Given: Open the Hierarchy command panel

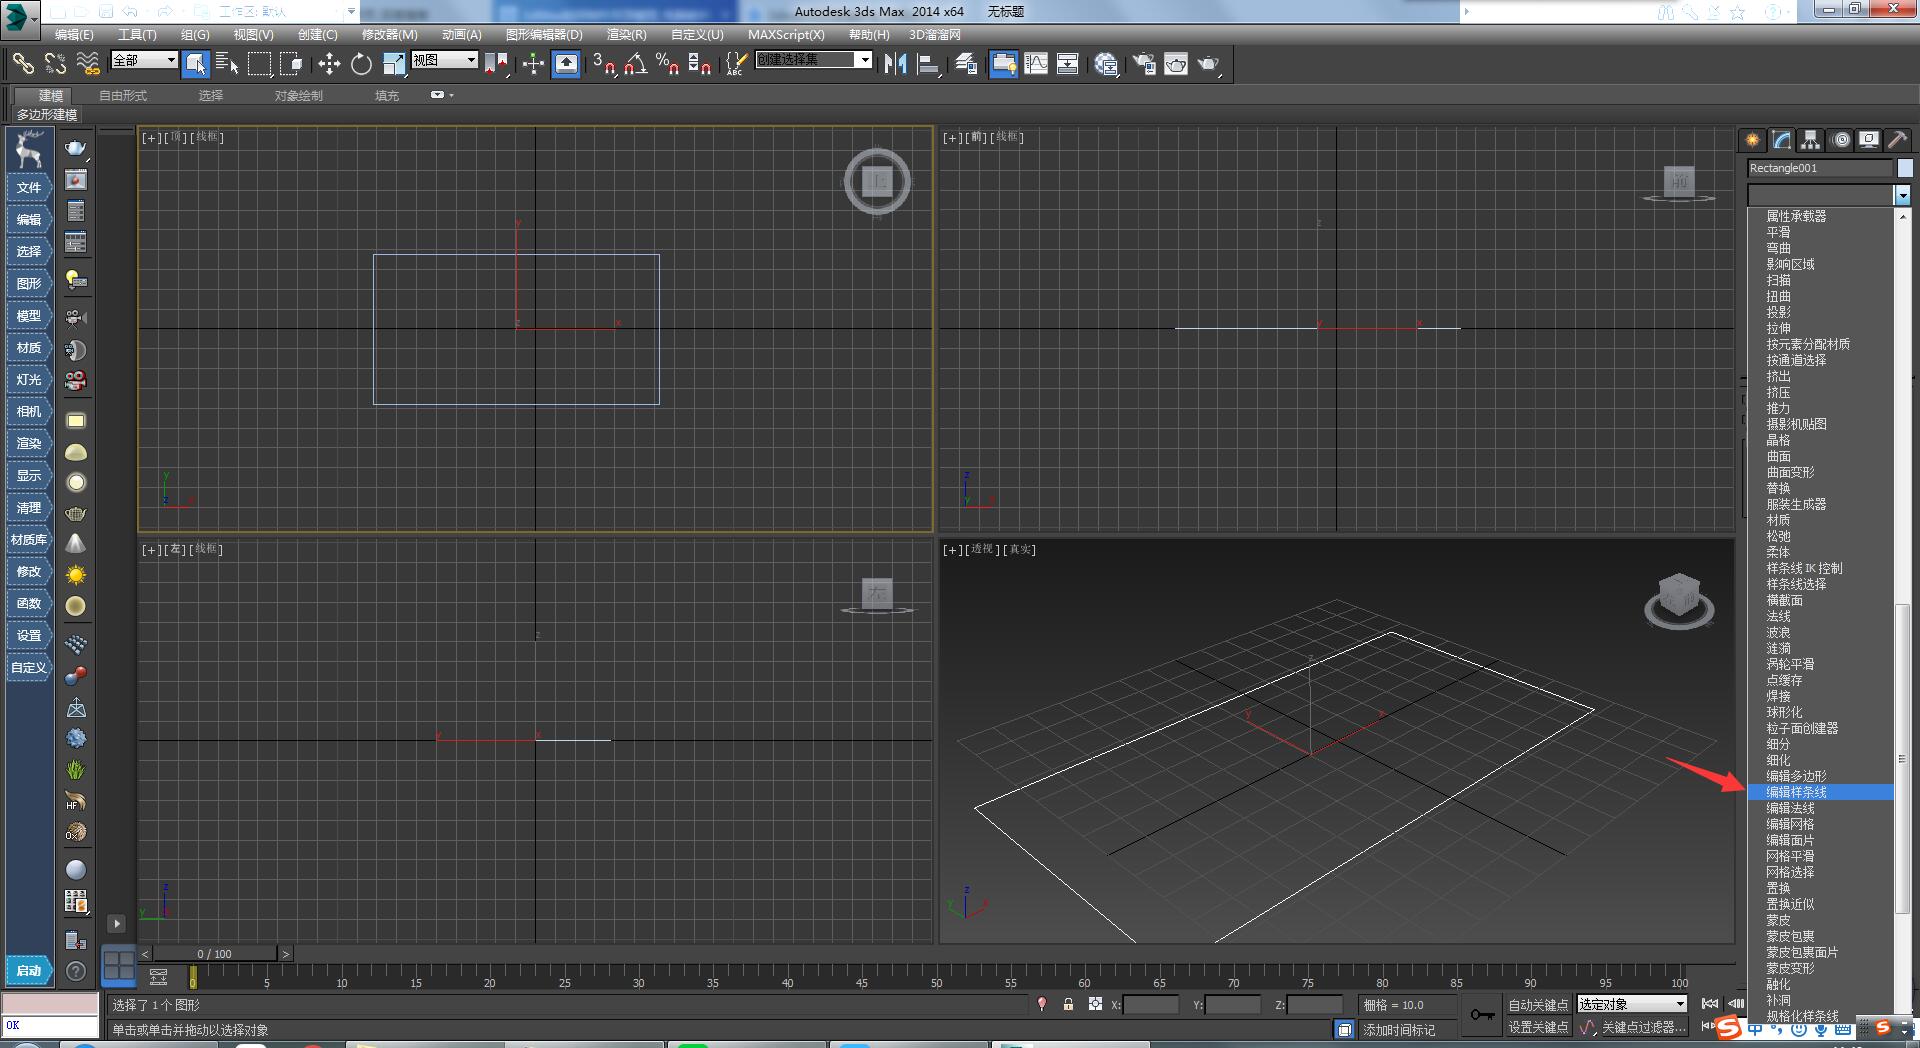Looking at the screenshot, I should 1810,140.
